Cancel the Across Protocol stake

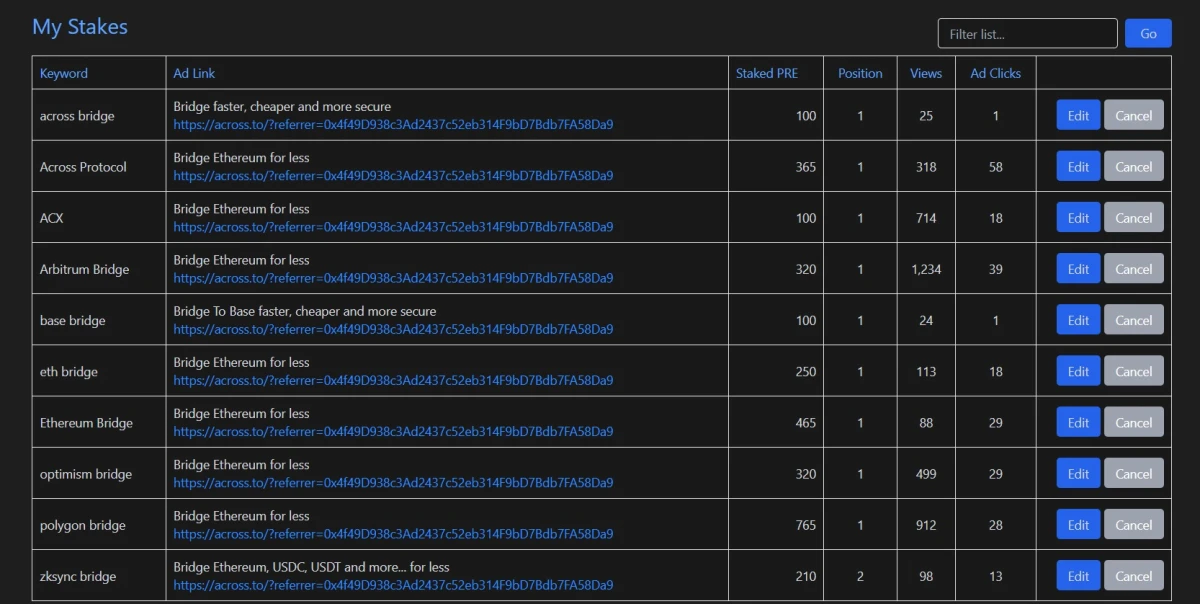point(1134,166)
